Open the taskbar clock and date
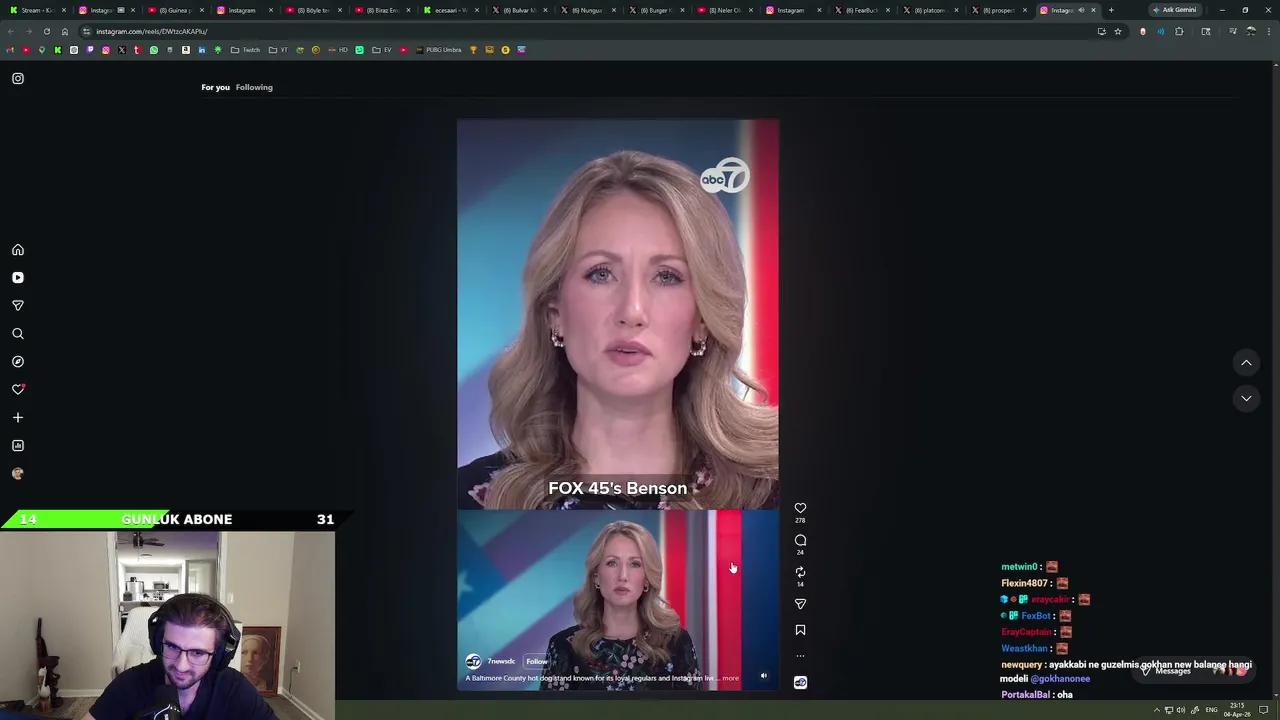Image resolution: width=1280 pixels, height=720 pixels. (x=1238, y=710)
